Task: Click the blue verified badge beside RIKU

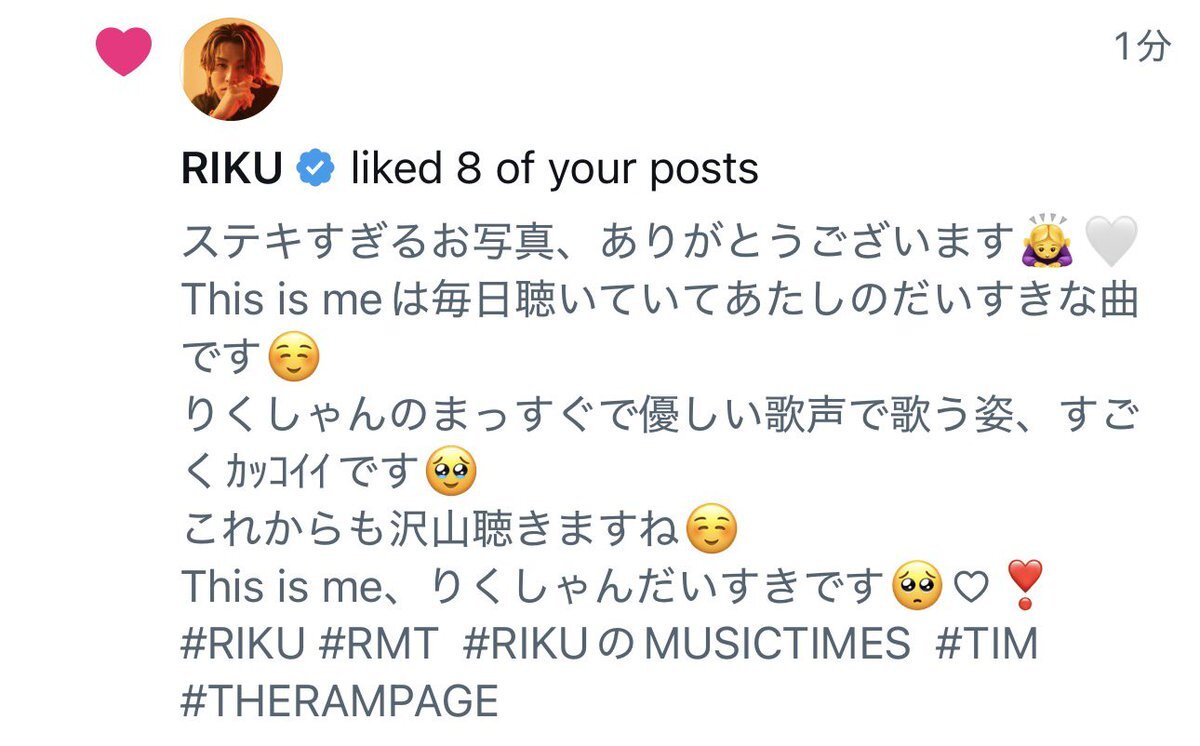Action: click(315, 170)
